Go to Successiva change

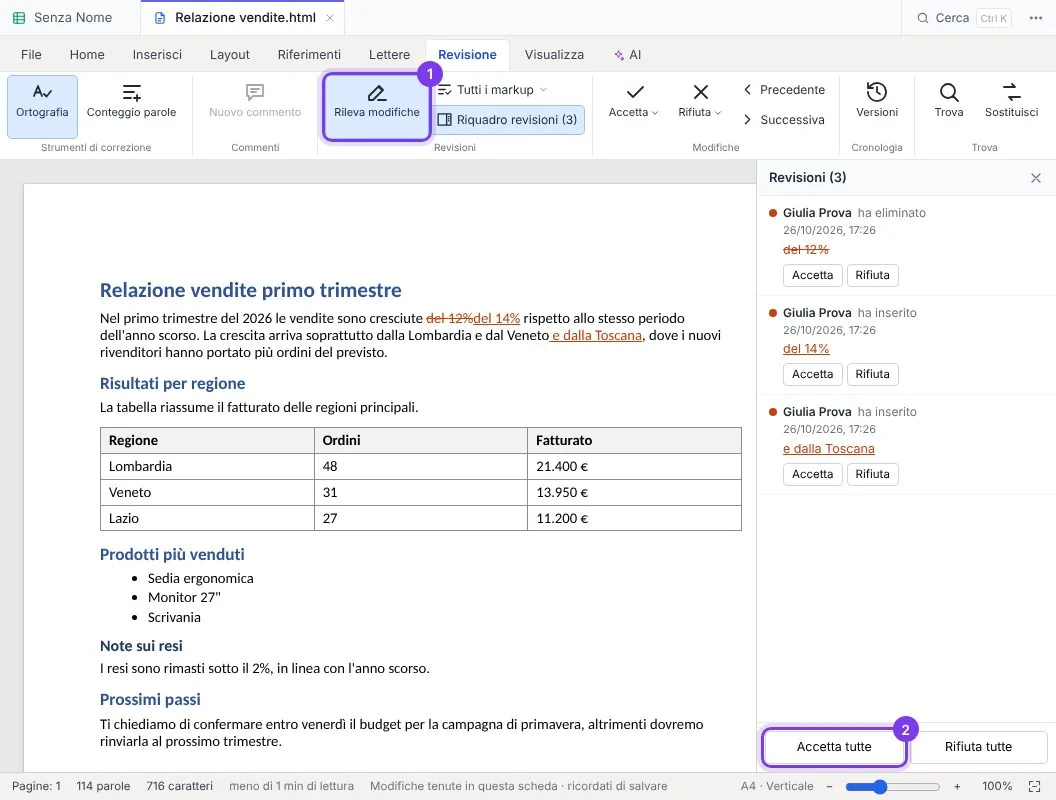click(x=784, y=120)
